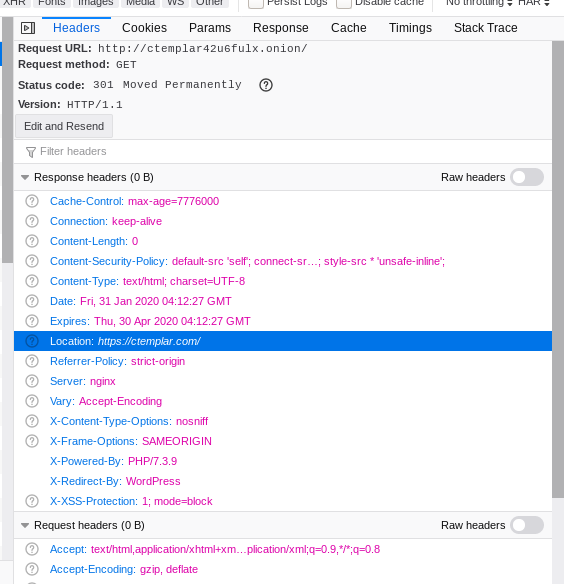Select the Referrer-Policy strict-origin row
This screenshot has width=564, height=584.
pos(283,361)
